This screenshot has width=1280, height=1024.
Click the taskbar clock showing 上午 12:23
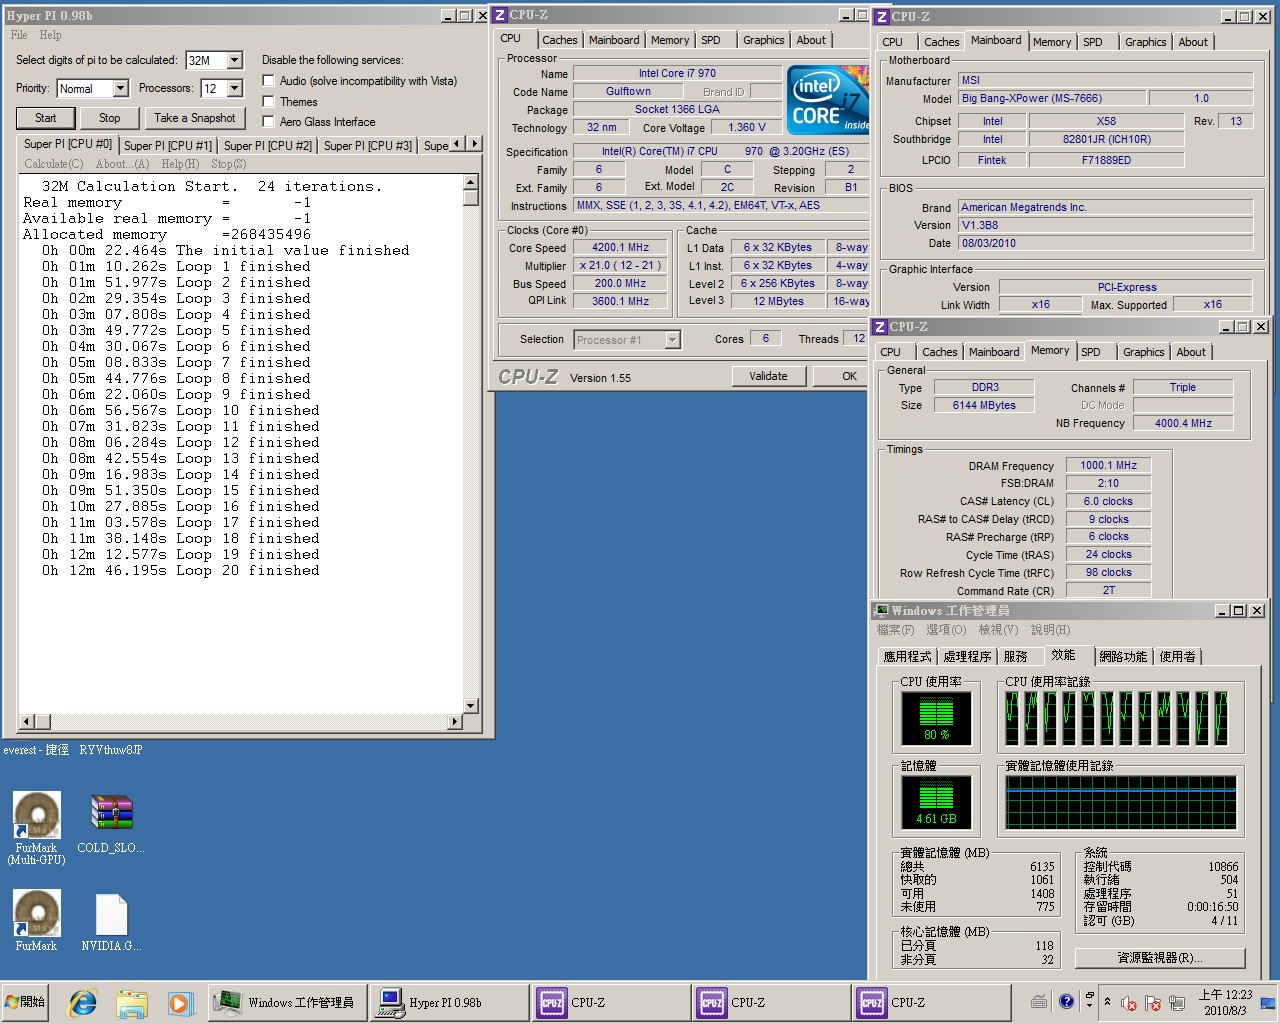[1226, 1002]
